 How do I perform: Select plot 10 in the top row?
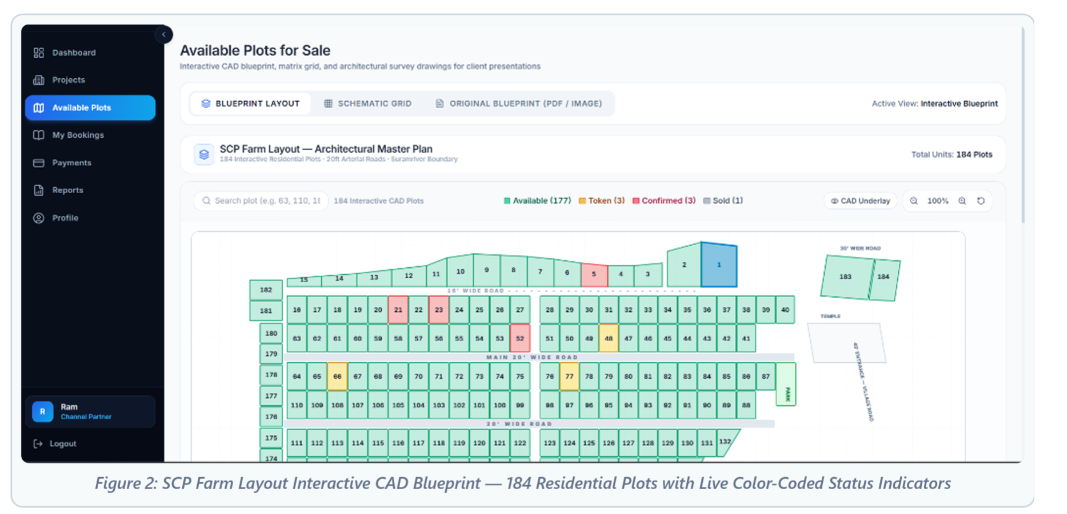(x=460, y=271)
